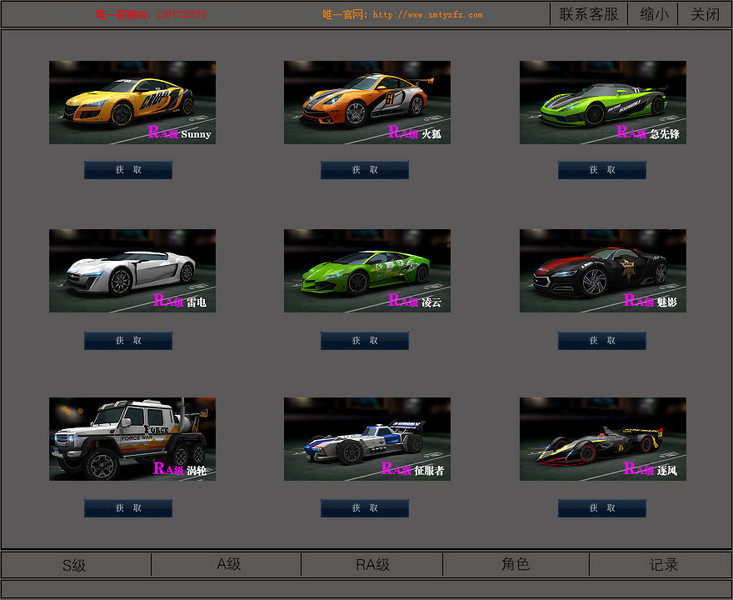Open the A级 tab

tap(229, 565)
